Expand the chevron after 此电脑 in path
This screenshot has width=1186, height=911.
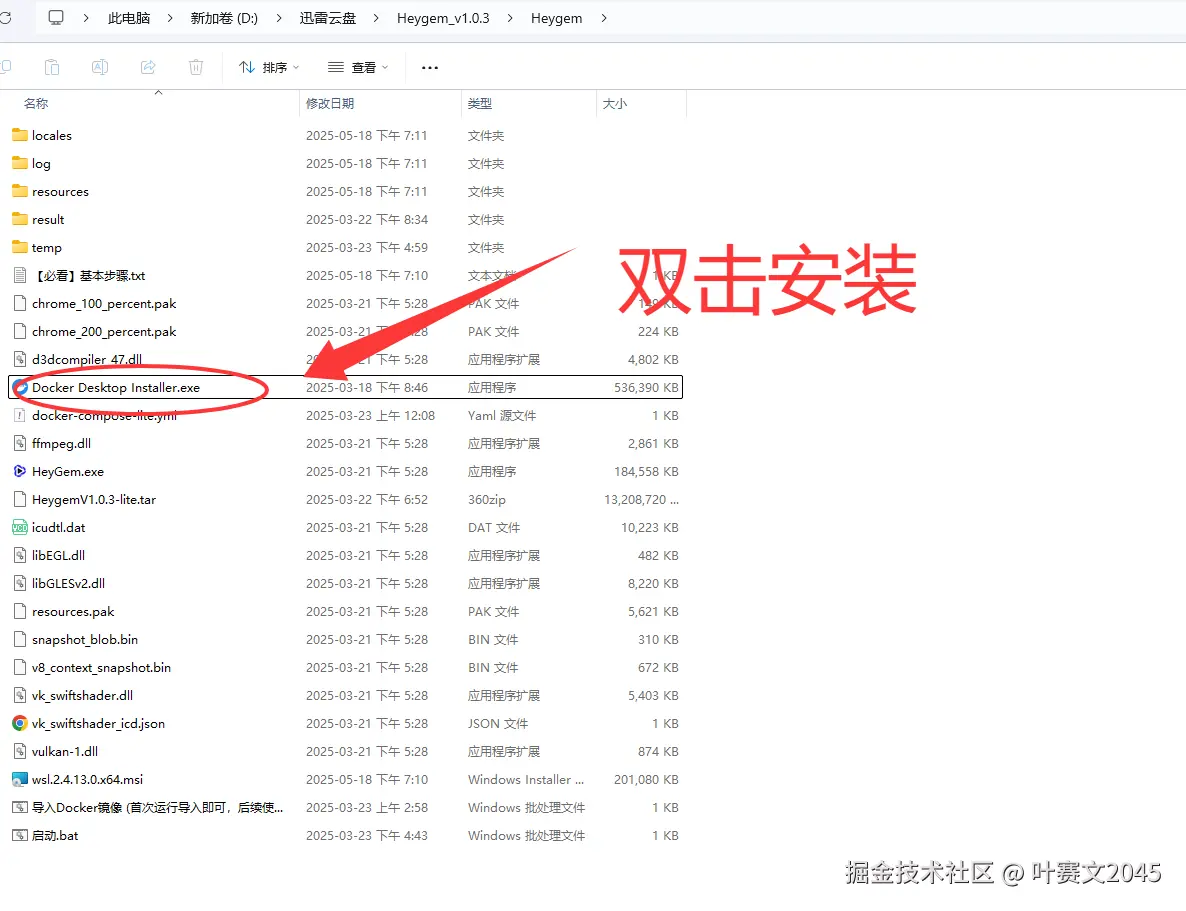(x=169, y=18)
